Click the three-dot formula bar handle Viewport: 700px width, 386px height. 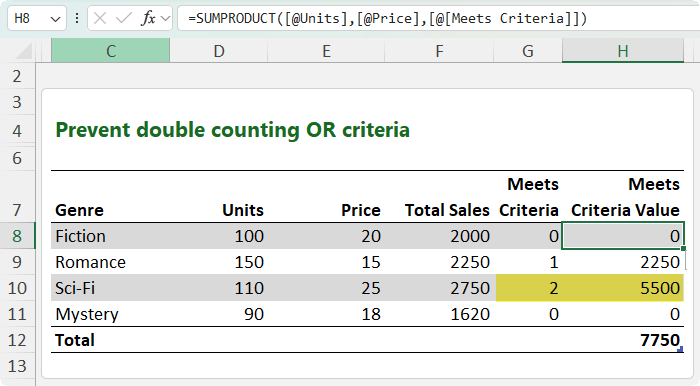tap(77, 18)
